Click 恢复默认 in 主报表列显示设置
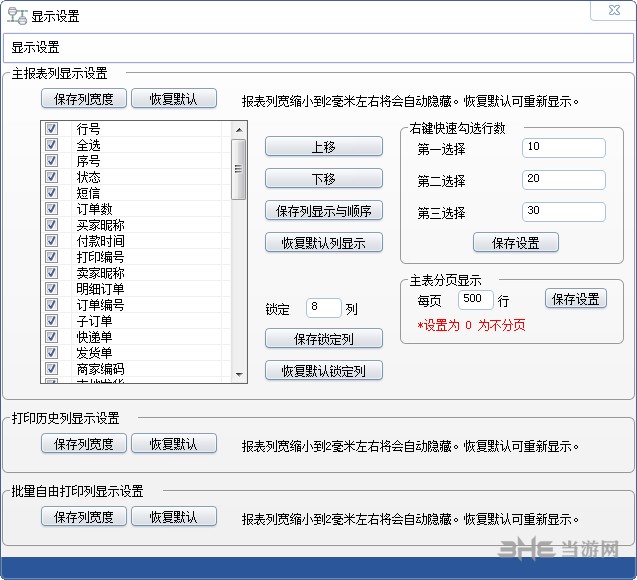The image size is (637, 580). tap(173, 99)
